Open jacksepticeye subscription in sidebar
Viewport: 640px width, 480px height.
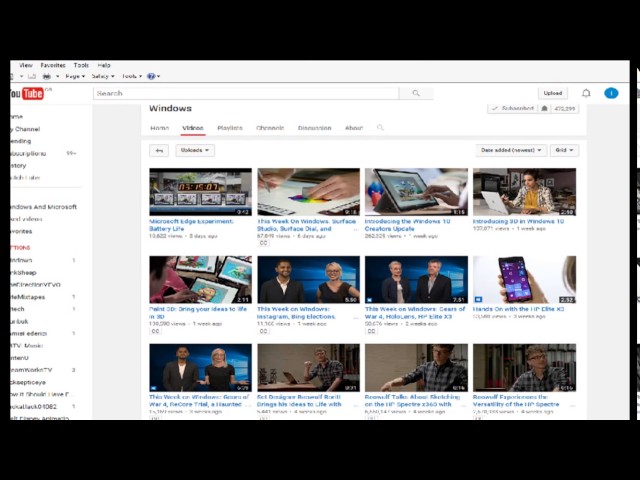28,382
